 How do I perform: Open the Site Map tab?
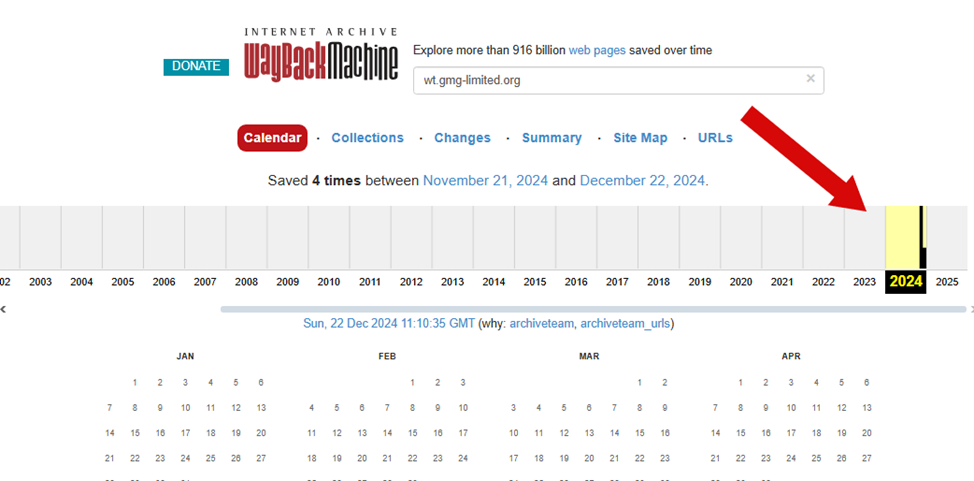(x=640, y=138)
